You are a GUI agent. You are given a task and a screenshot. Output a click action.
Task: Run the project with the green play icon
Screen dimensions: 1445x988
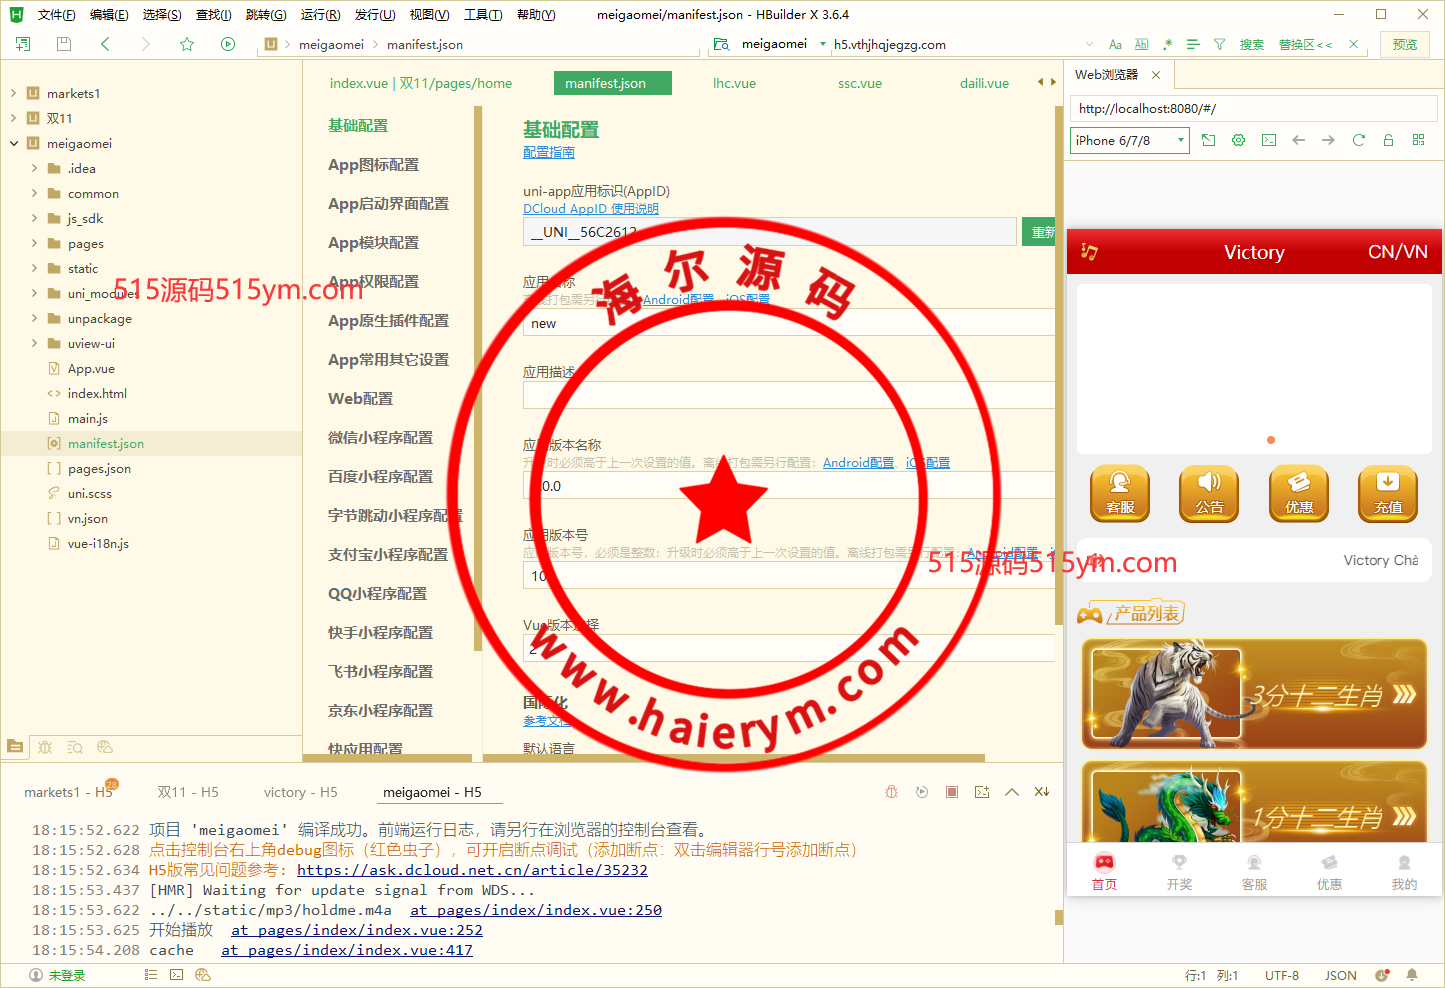pyautogui.click(x=228, y=44)
